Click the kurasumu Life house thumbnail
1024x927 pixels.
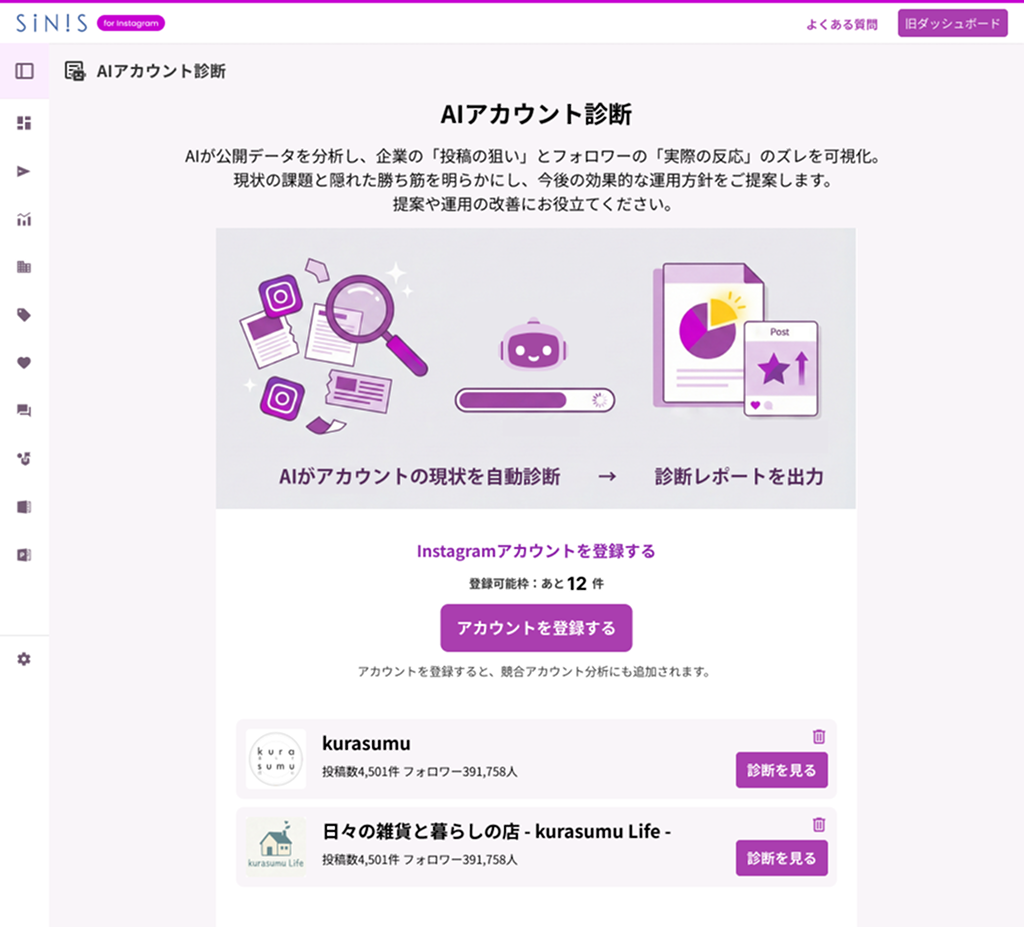point(276,847)
